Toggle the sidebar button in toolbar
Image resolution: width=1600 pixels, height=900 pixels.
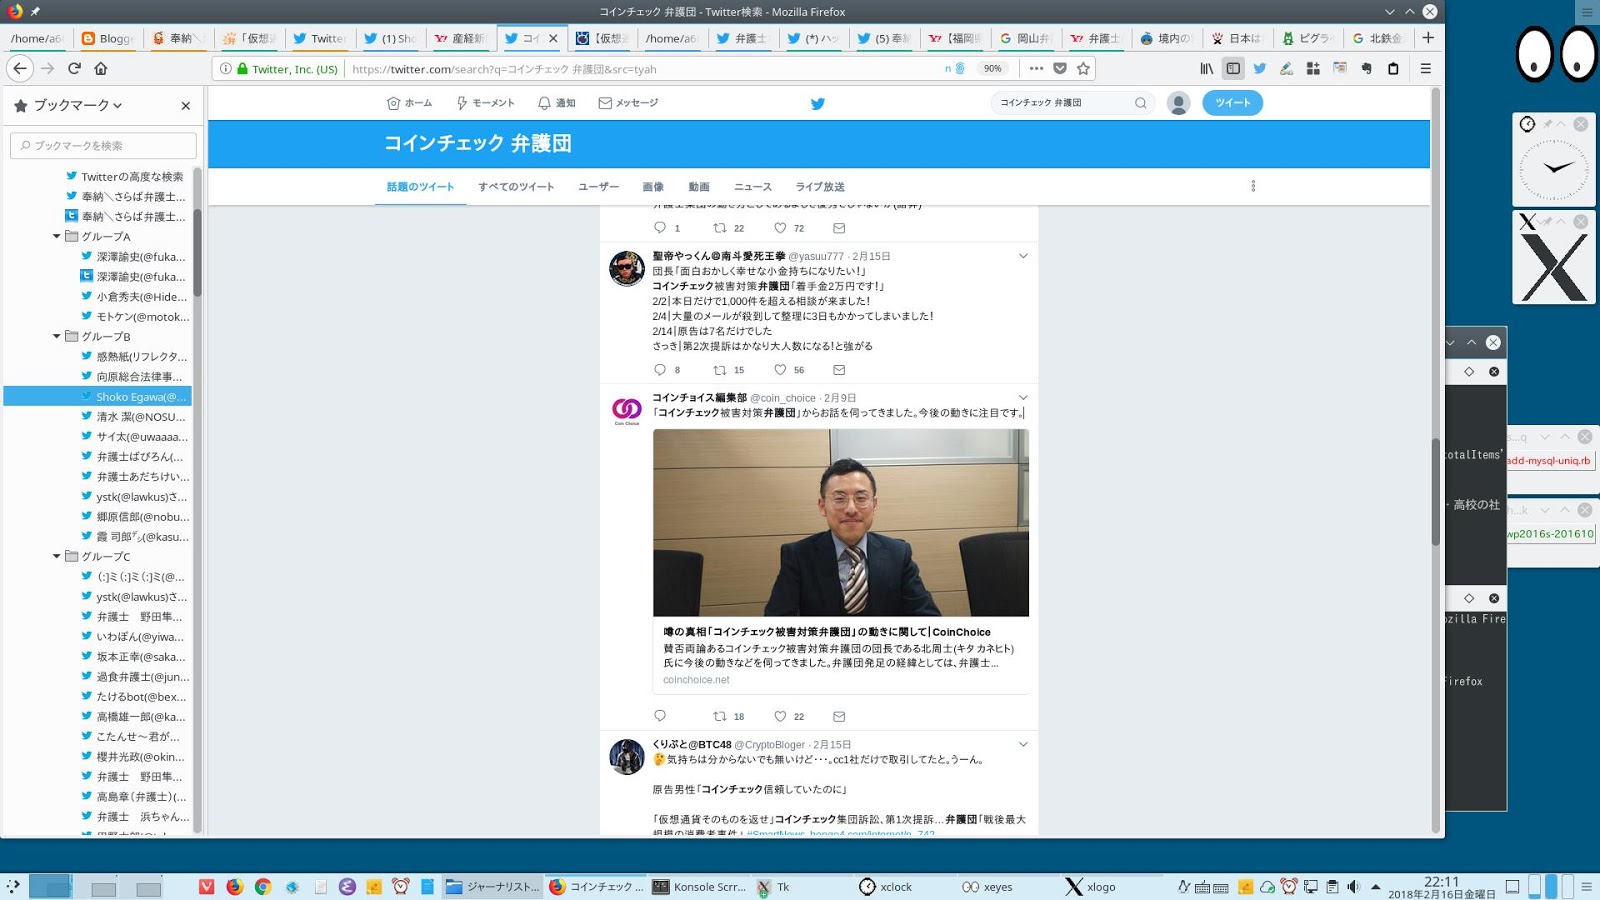[1233, 68]
